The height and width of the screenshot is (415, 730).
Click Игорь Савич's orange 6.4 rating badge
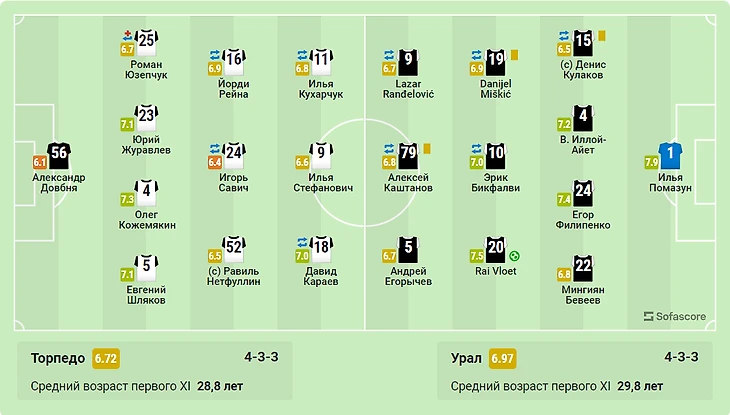pyautogui.click(x=214, y=161)
